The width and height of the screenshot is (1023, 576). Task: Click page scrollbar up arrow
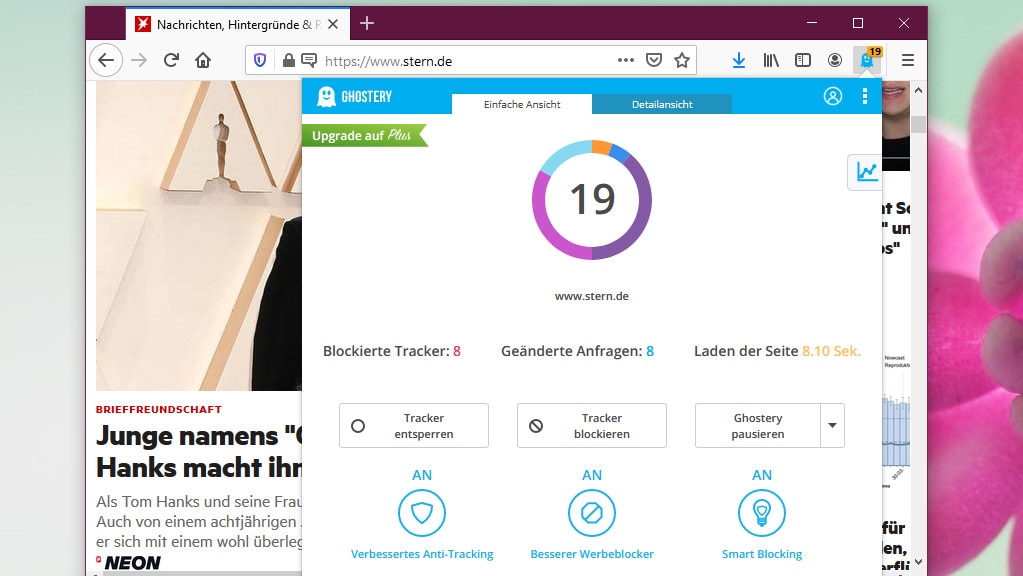919,91
